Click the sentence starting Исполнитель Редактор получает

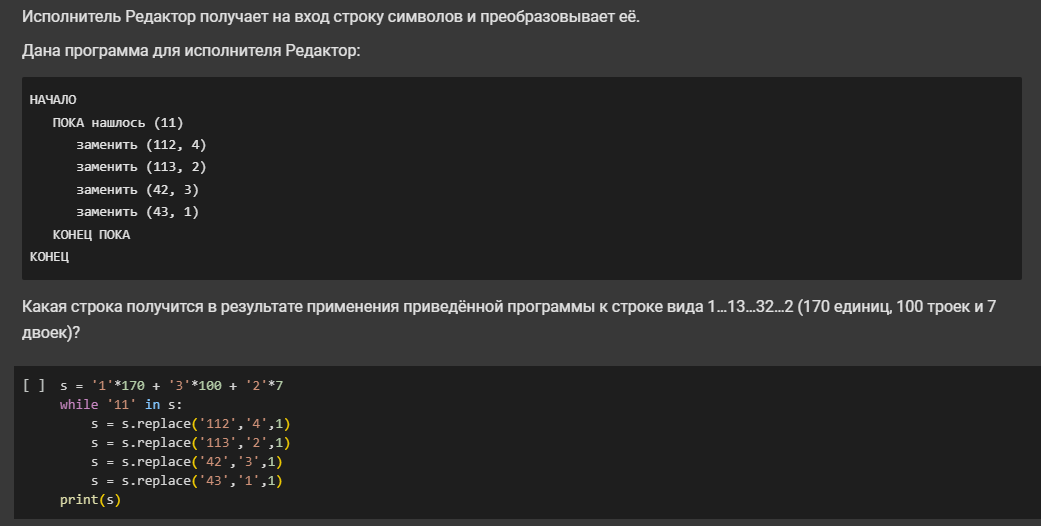coord(331,17)
